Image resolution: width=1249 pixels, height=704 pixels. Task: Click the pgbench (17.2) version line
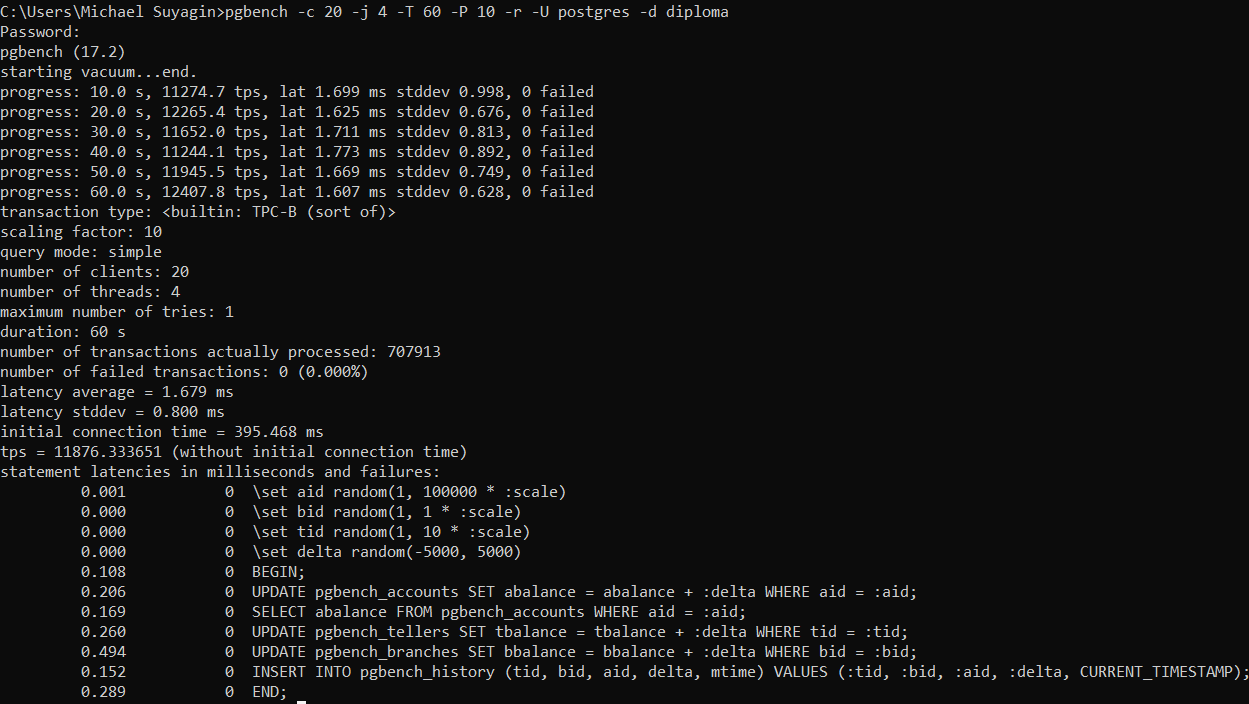(x=62, y=51)
